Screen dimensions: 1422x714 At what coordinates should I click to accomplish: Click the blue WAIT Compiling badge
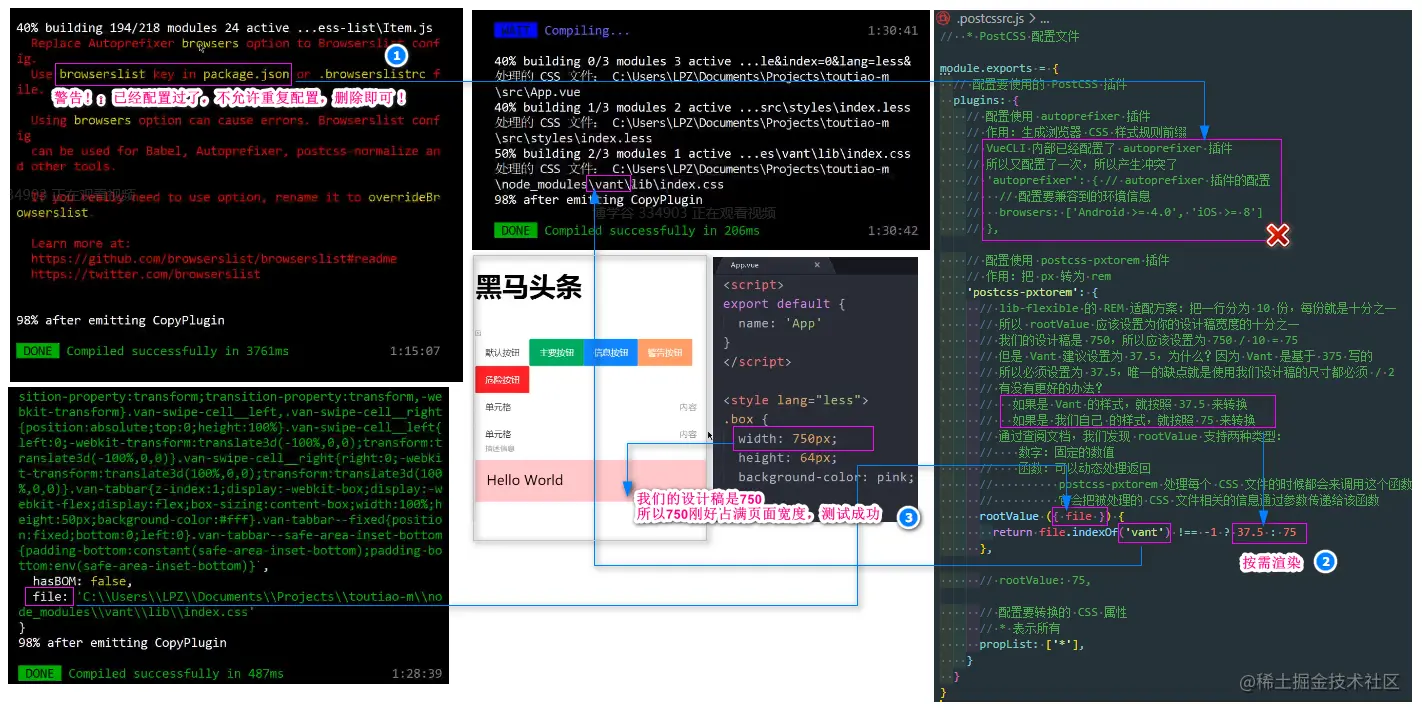[x=515, y=31]
